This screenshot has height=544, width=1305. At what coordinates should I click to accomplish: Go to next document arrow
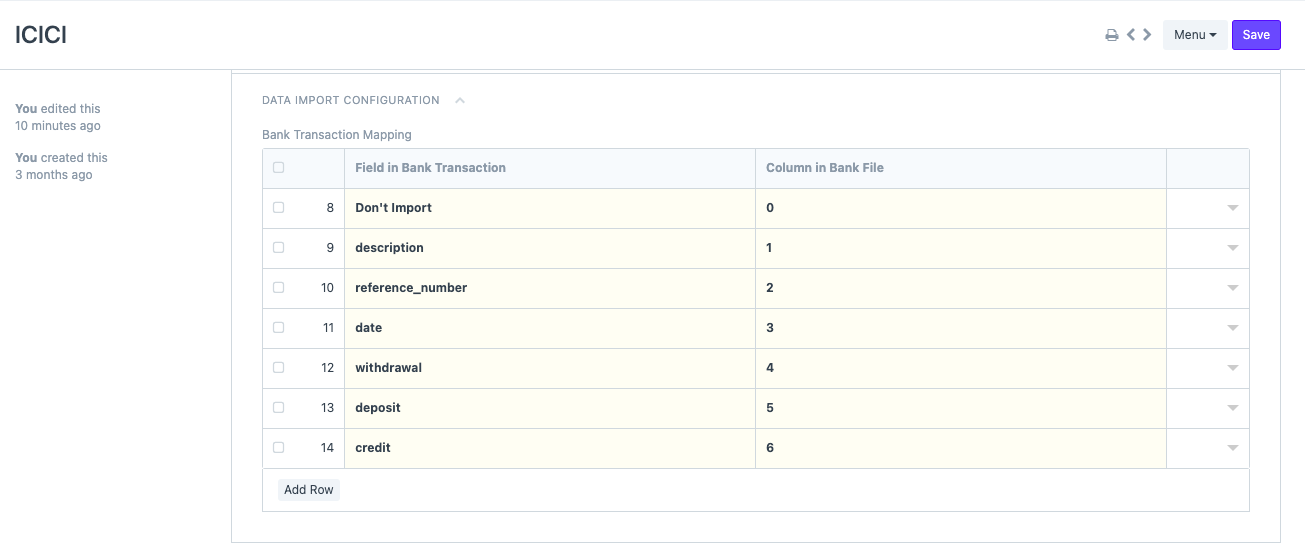pos(1147,35)
